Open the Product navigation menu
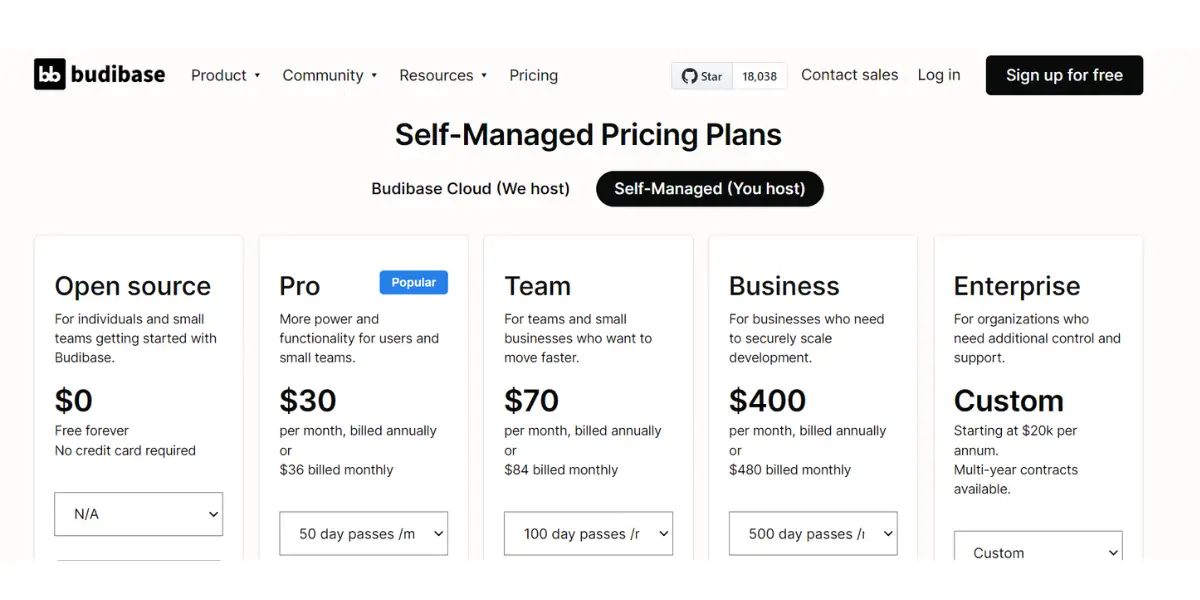Screen dimensions: 1200x600 [219, 75]
